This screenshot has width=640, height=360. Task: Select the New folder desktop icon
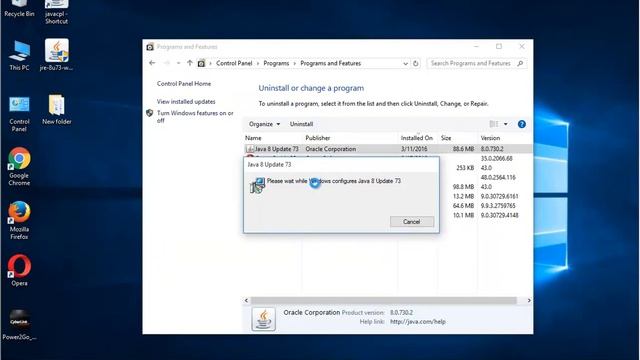56,109
